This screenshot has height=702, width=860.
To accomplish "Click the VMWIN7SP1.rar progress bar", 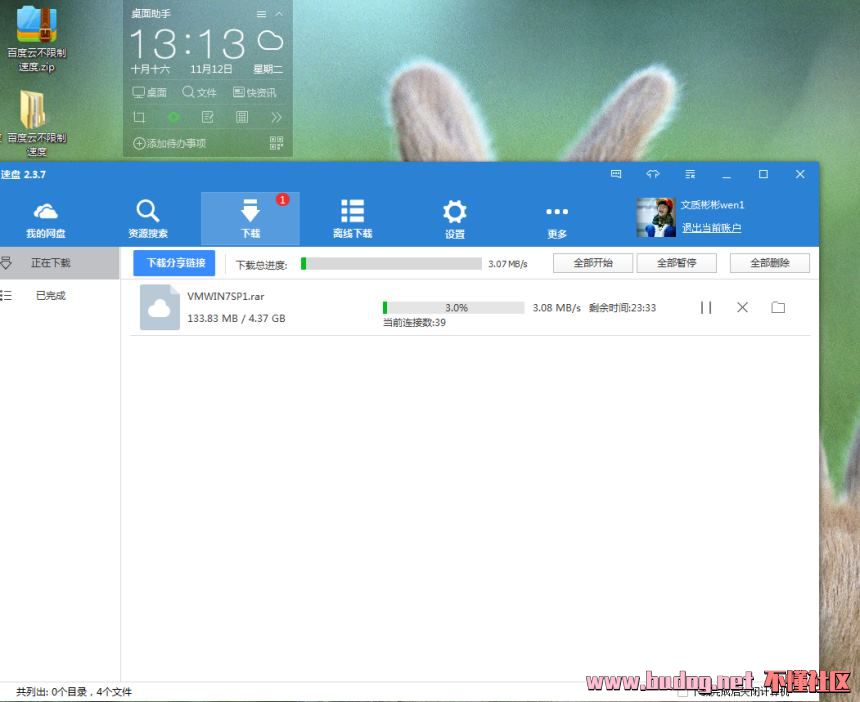I will point(454,308).
